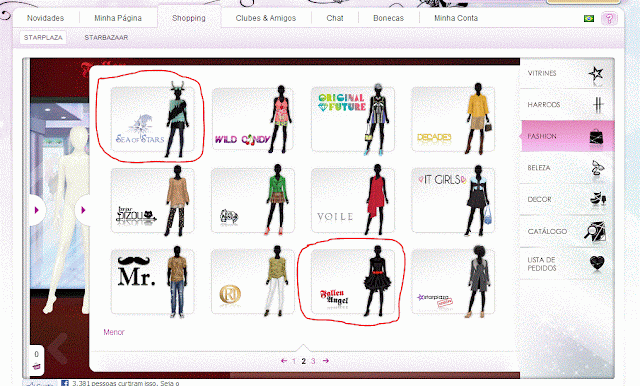Open the Bonecas tab
This screenshot has height=386, width=640.
click(x=388, y=18)
